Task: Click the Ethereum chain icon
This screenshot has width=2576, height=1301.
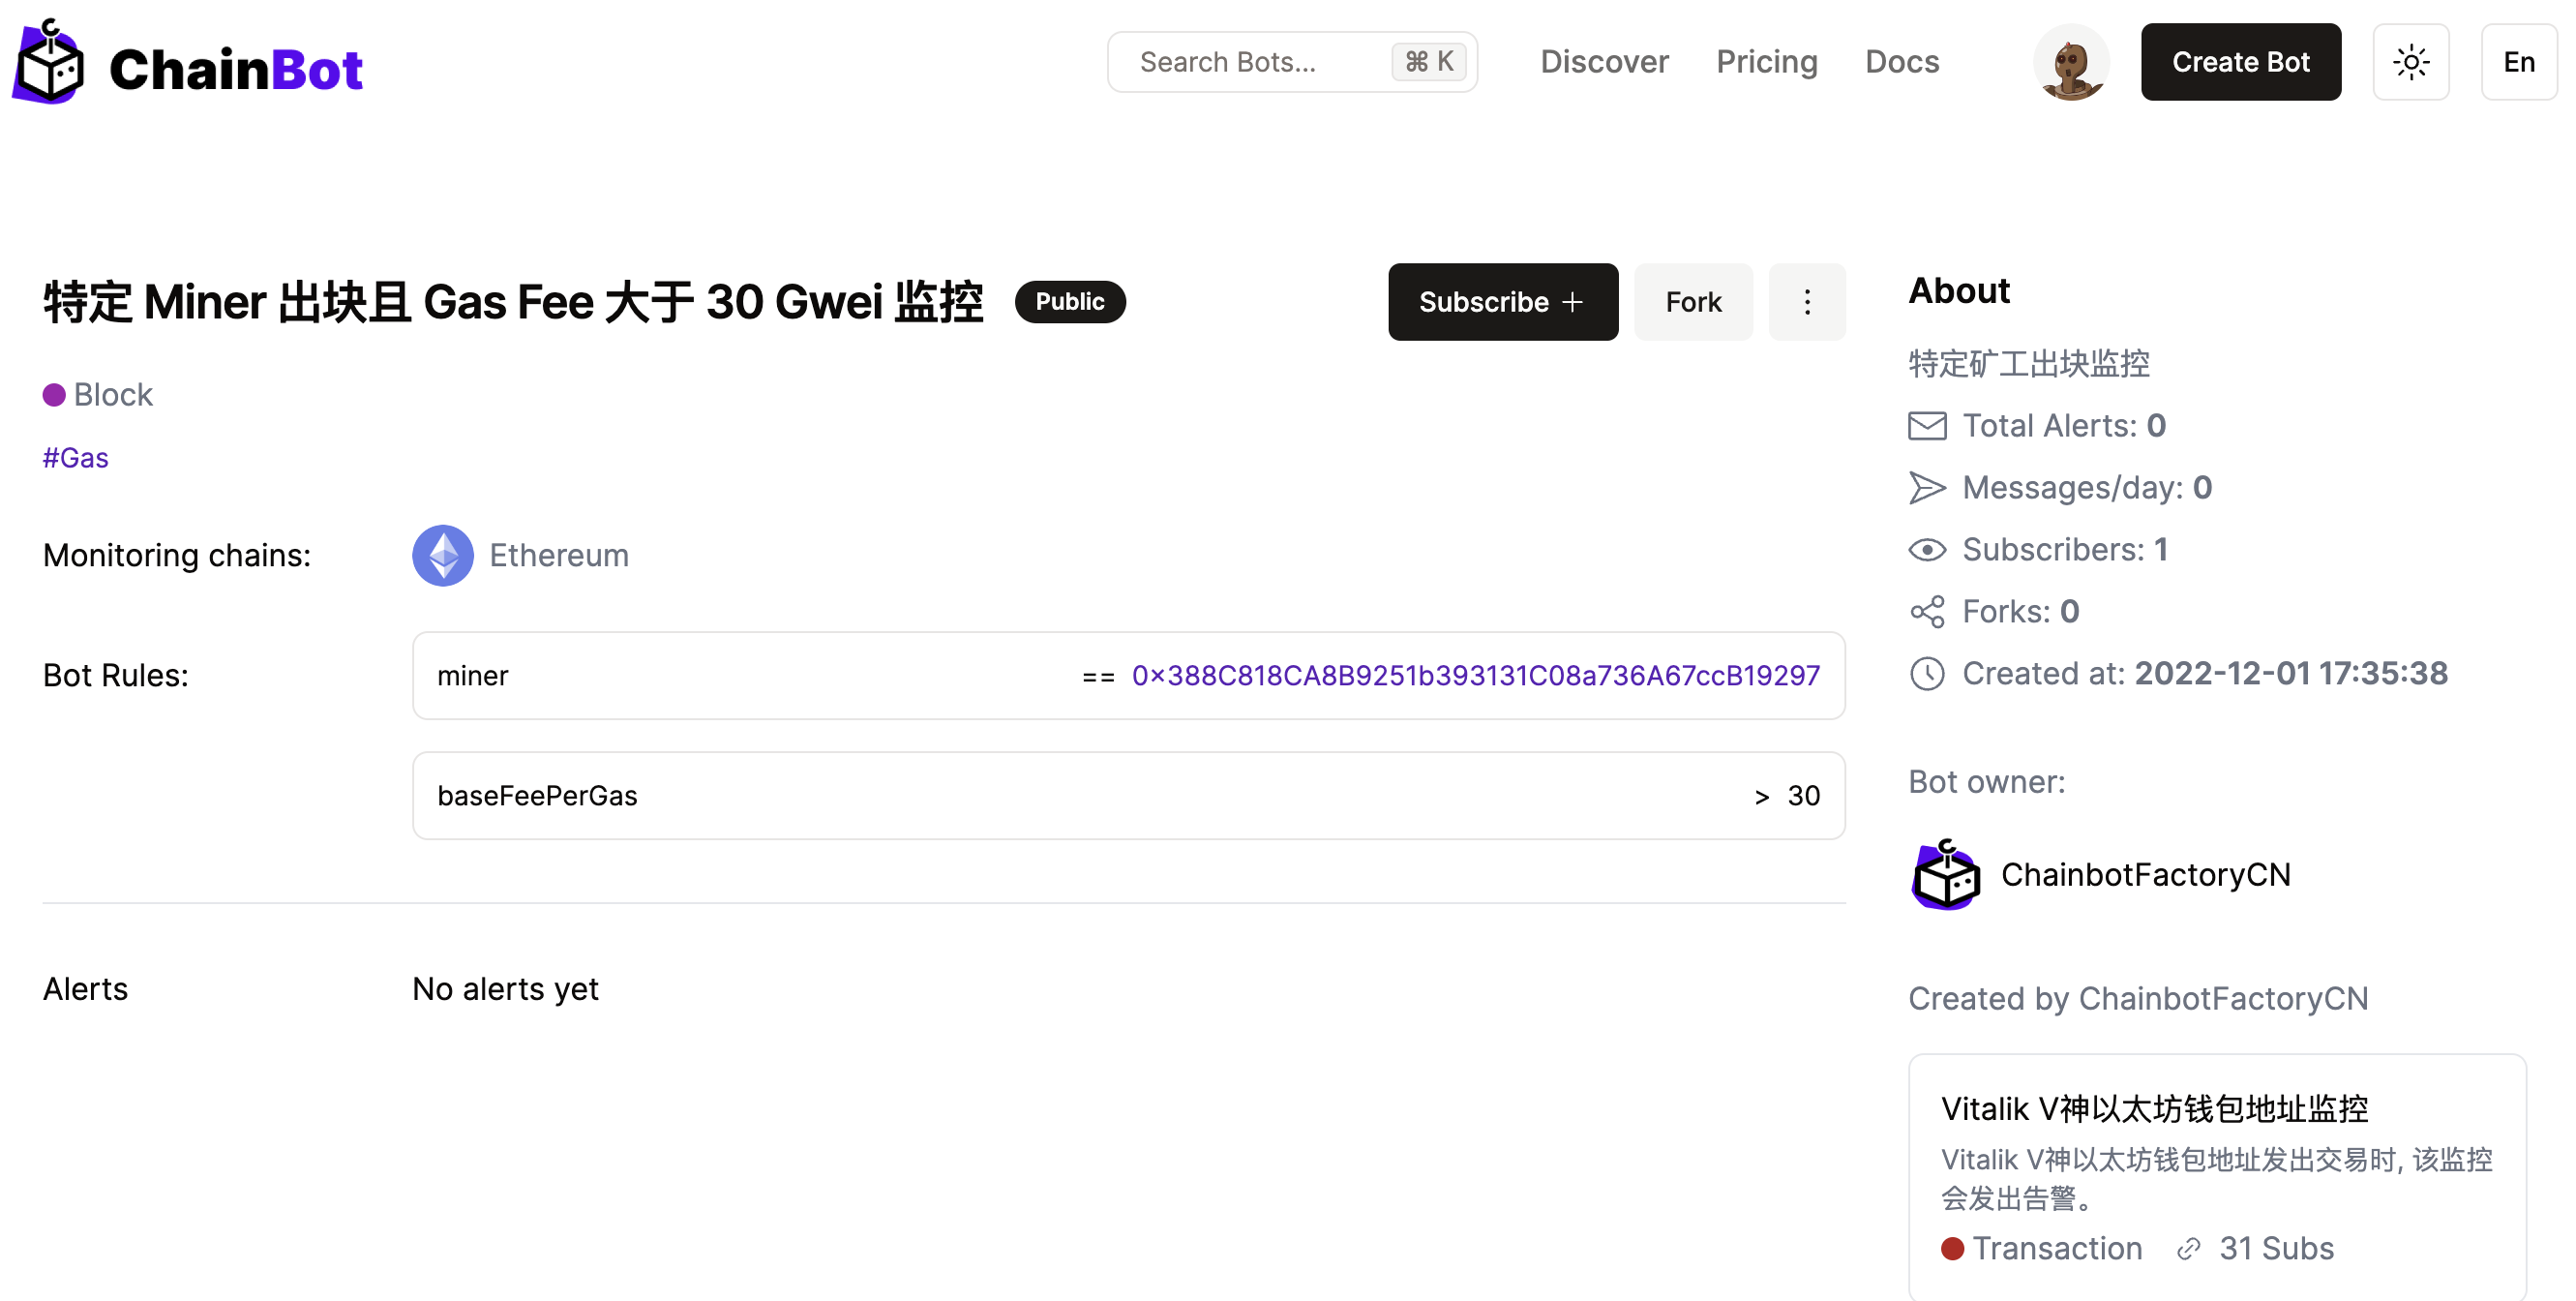Action: (x=442, y=555)
